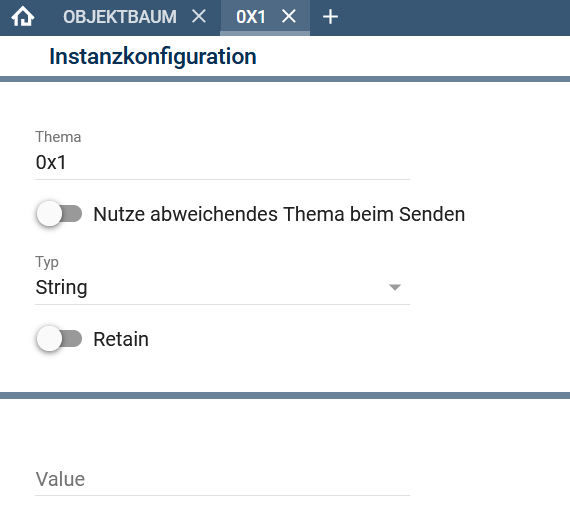Click the Retain label text
Viewport: 570px width, 528px height.
121,339
